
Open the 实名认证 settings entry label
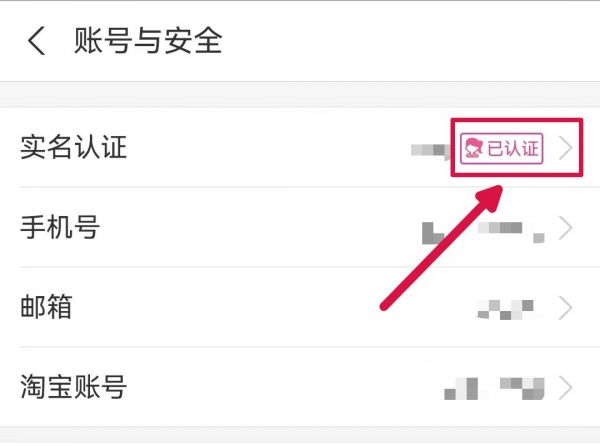(73, 147)
